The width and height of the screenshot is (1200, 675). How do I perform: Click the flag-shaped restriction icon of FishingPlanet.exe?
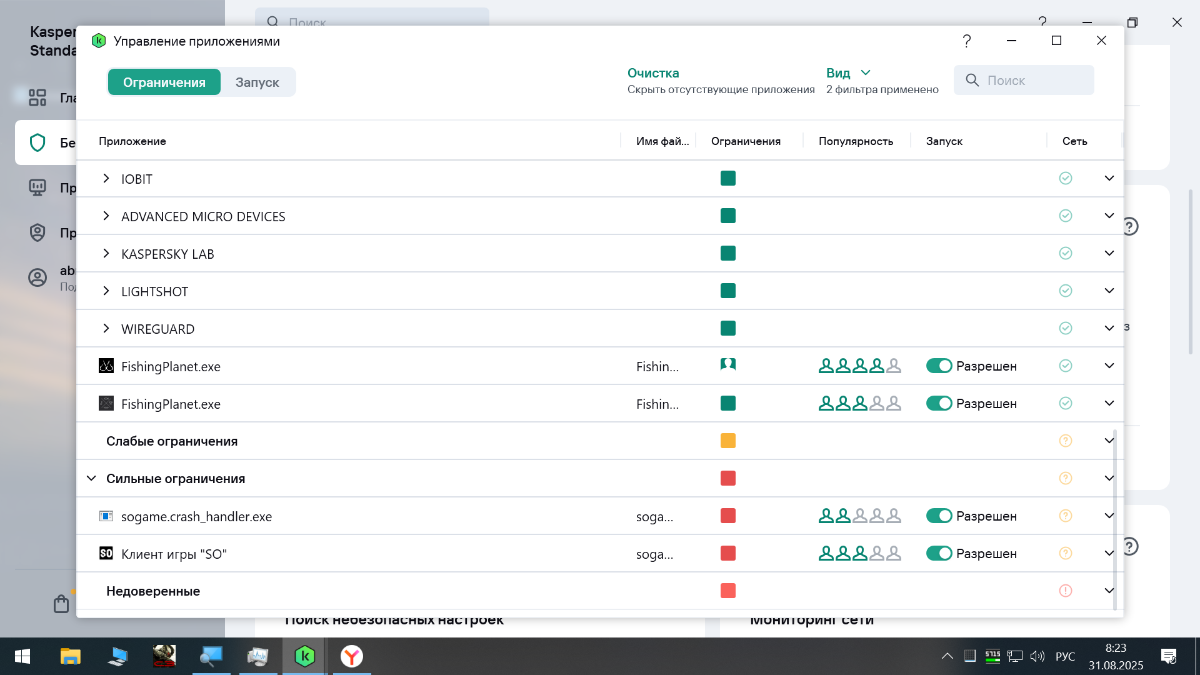(728, 366)
